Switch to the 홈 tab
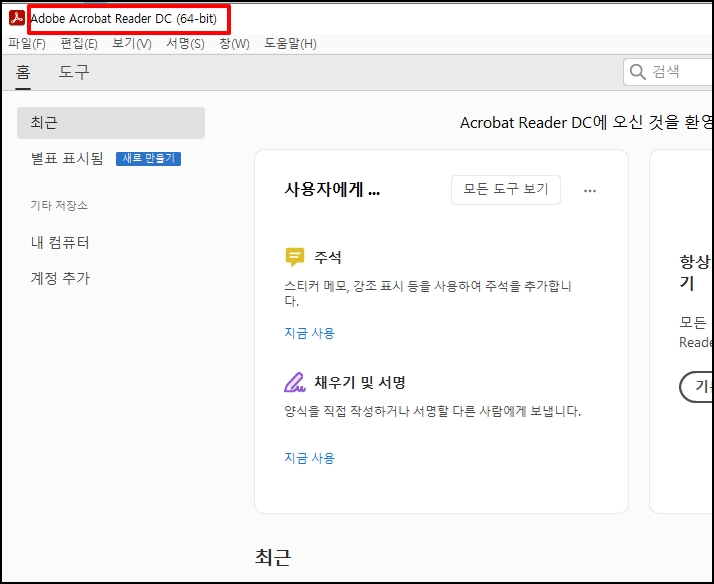The image size is (714, 584). coord(23,72)
